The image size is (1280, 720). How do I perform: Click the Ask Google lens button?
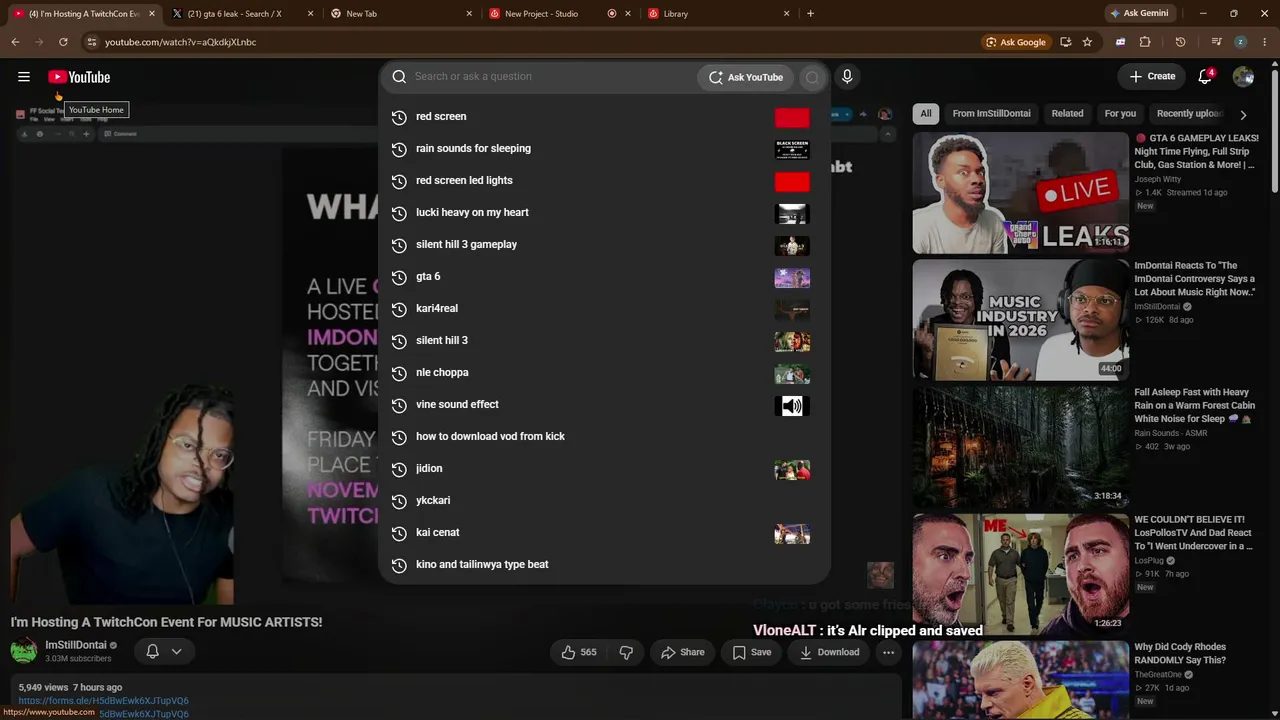tap(1016, 42)
